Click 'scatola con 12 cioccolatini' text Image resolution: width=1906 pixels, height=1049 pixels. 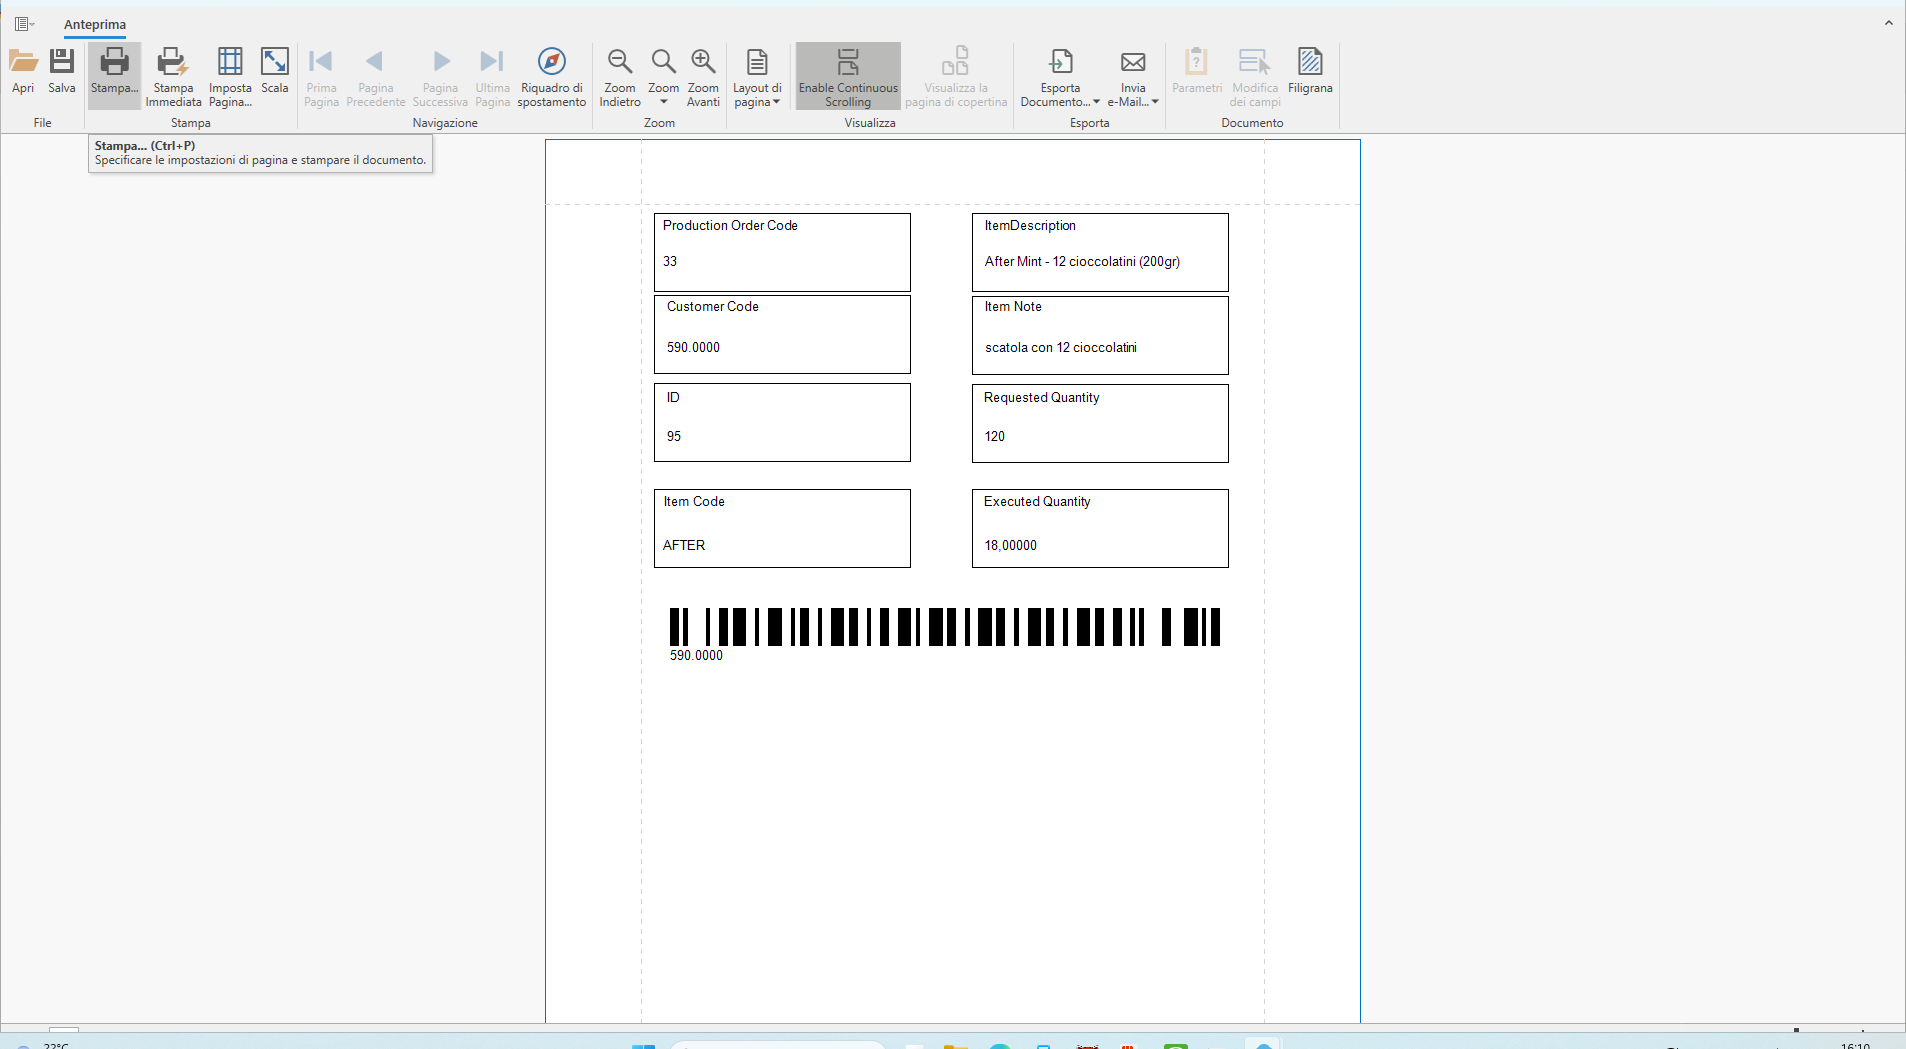coord(1061,348)
